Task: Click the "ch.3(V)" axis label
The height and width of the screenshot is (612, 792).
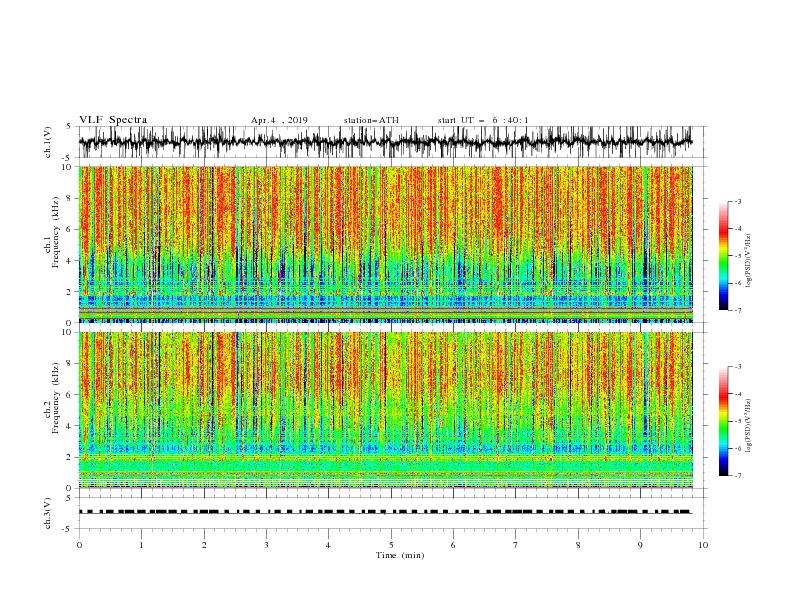Action: pos(48,513)
